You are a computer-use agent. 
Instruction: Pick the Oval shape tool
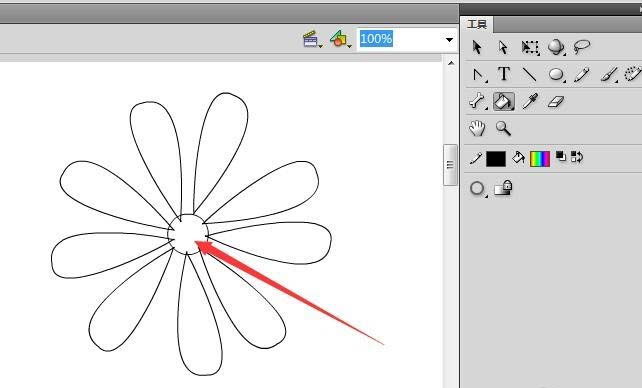pos(556,74)
